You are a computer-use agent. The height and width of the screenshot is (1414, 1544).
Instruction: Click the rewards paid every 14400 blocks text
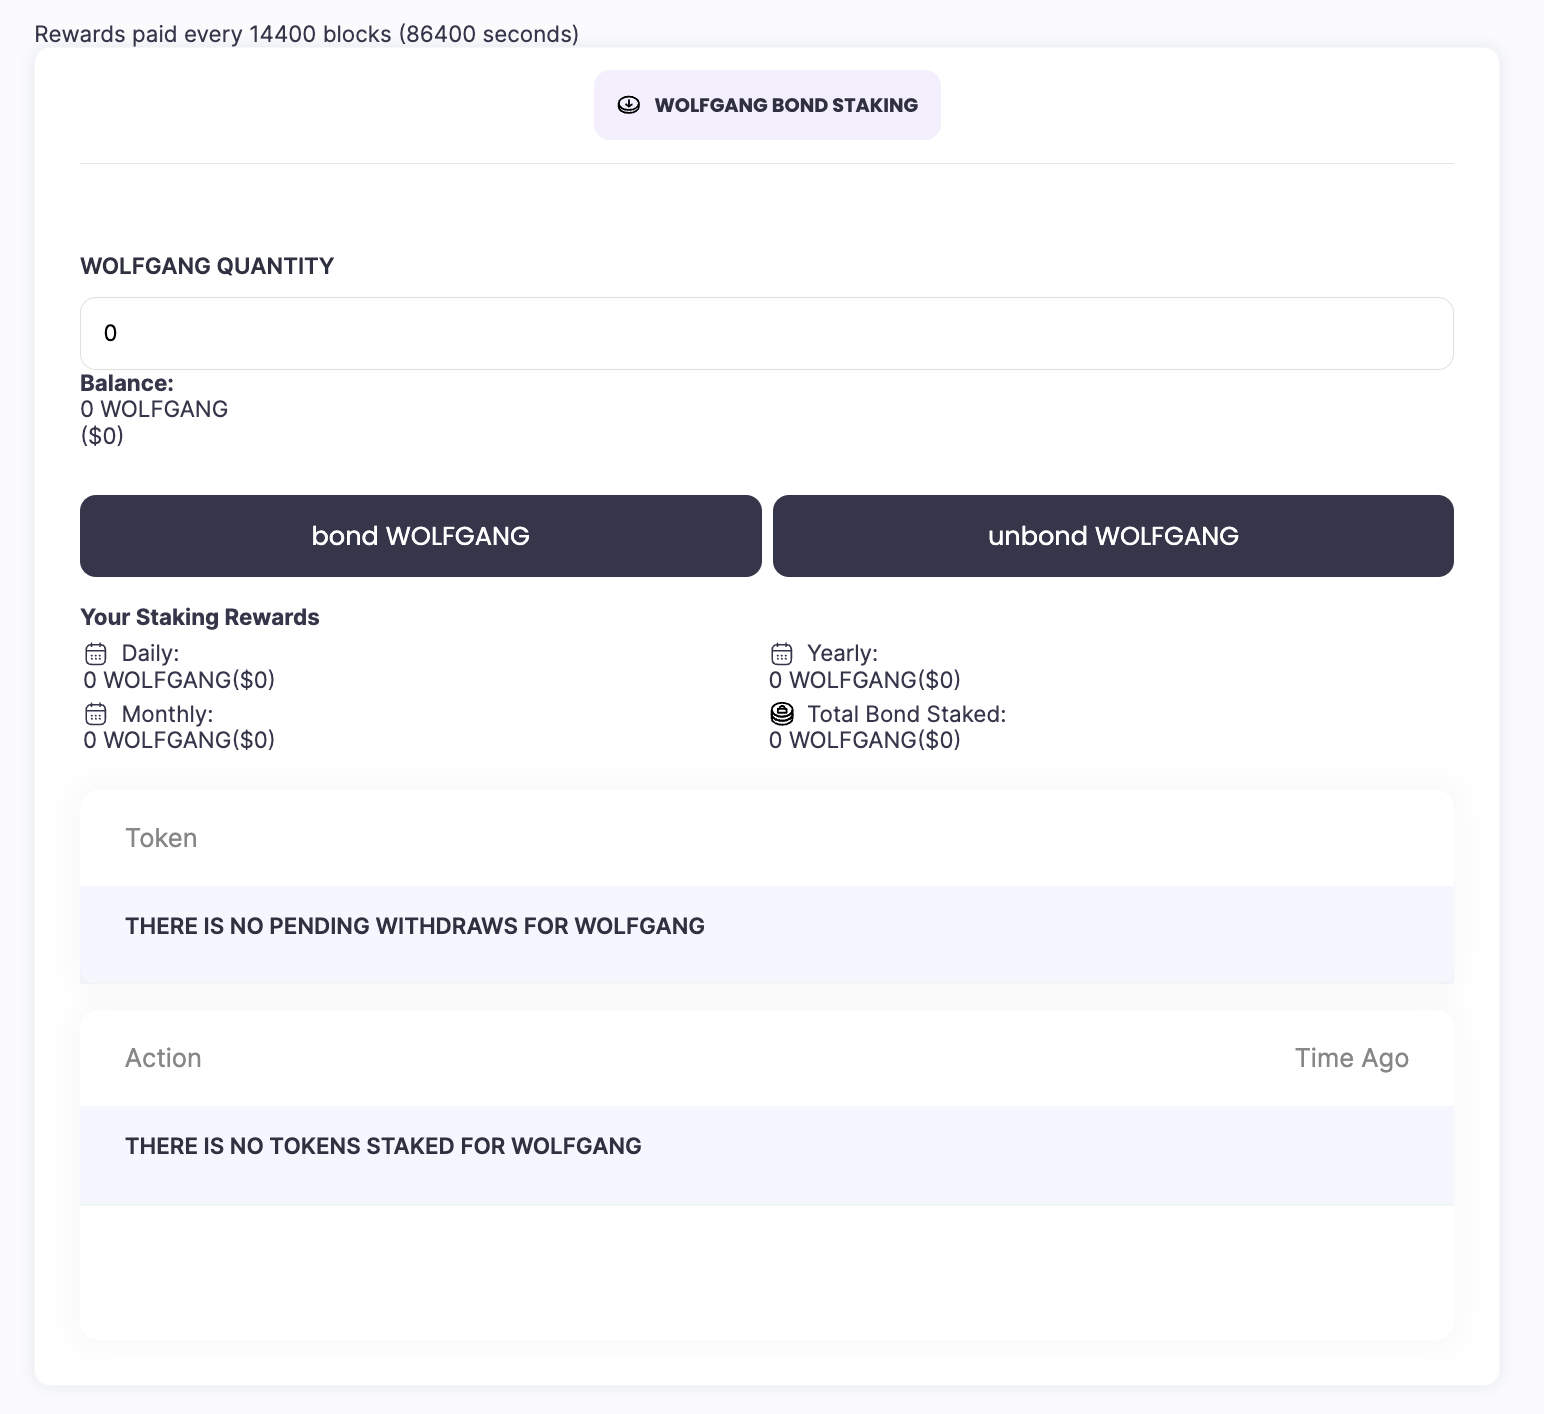306,34
